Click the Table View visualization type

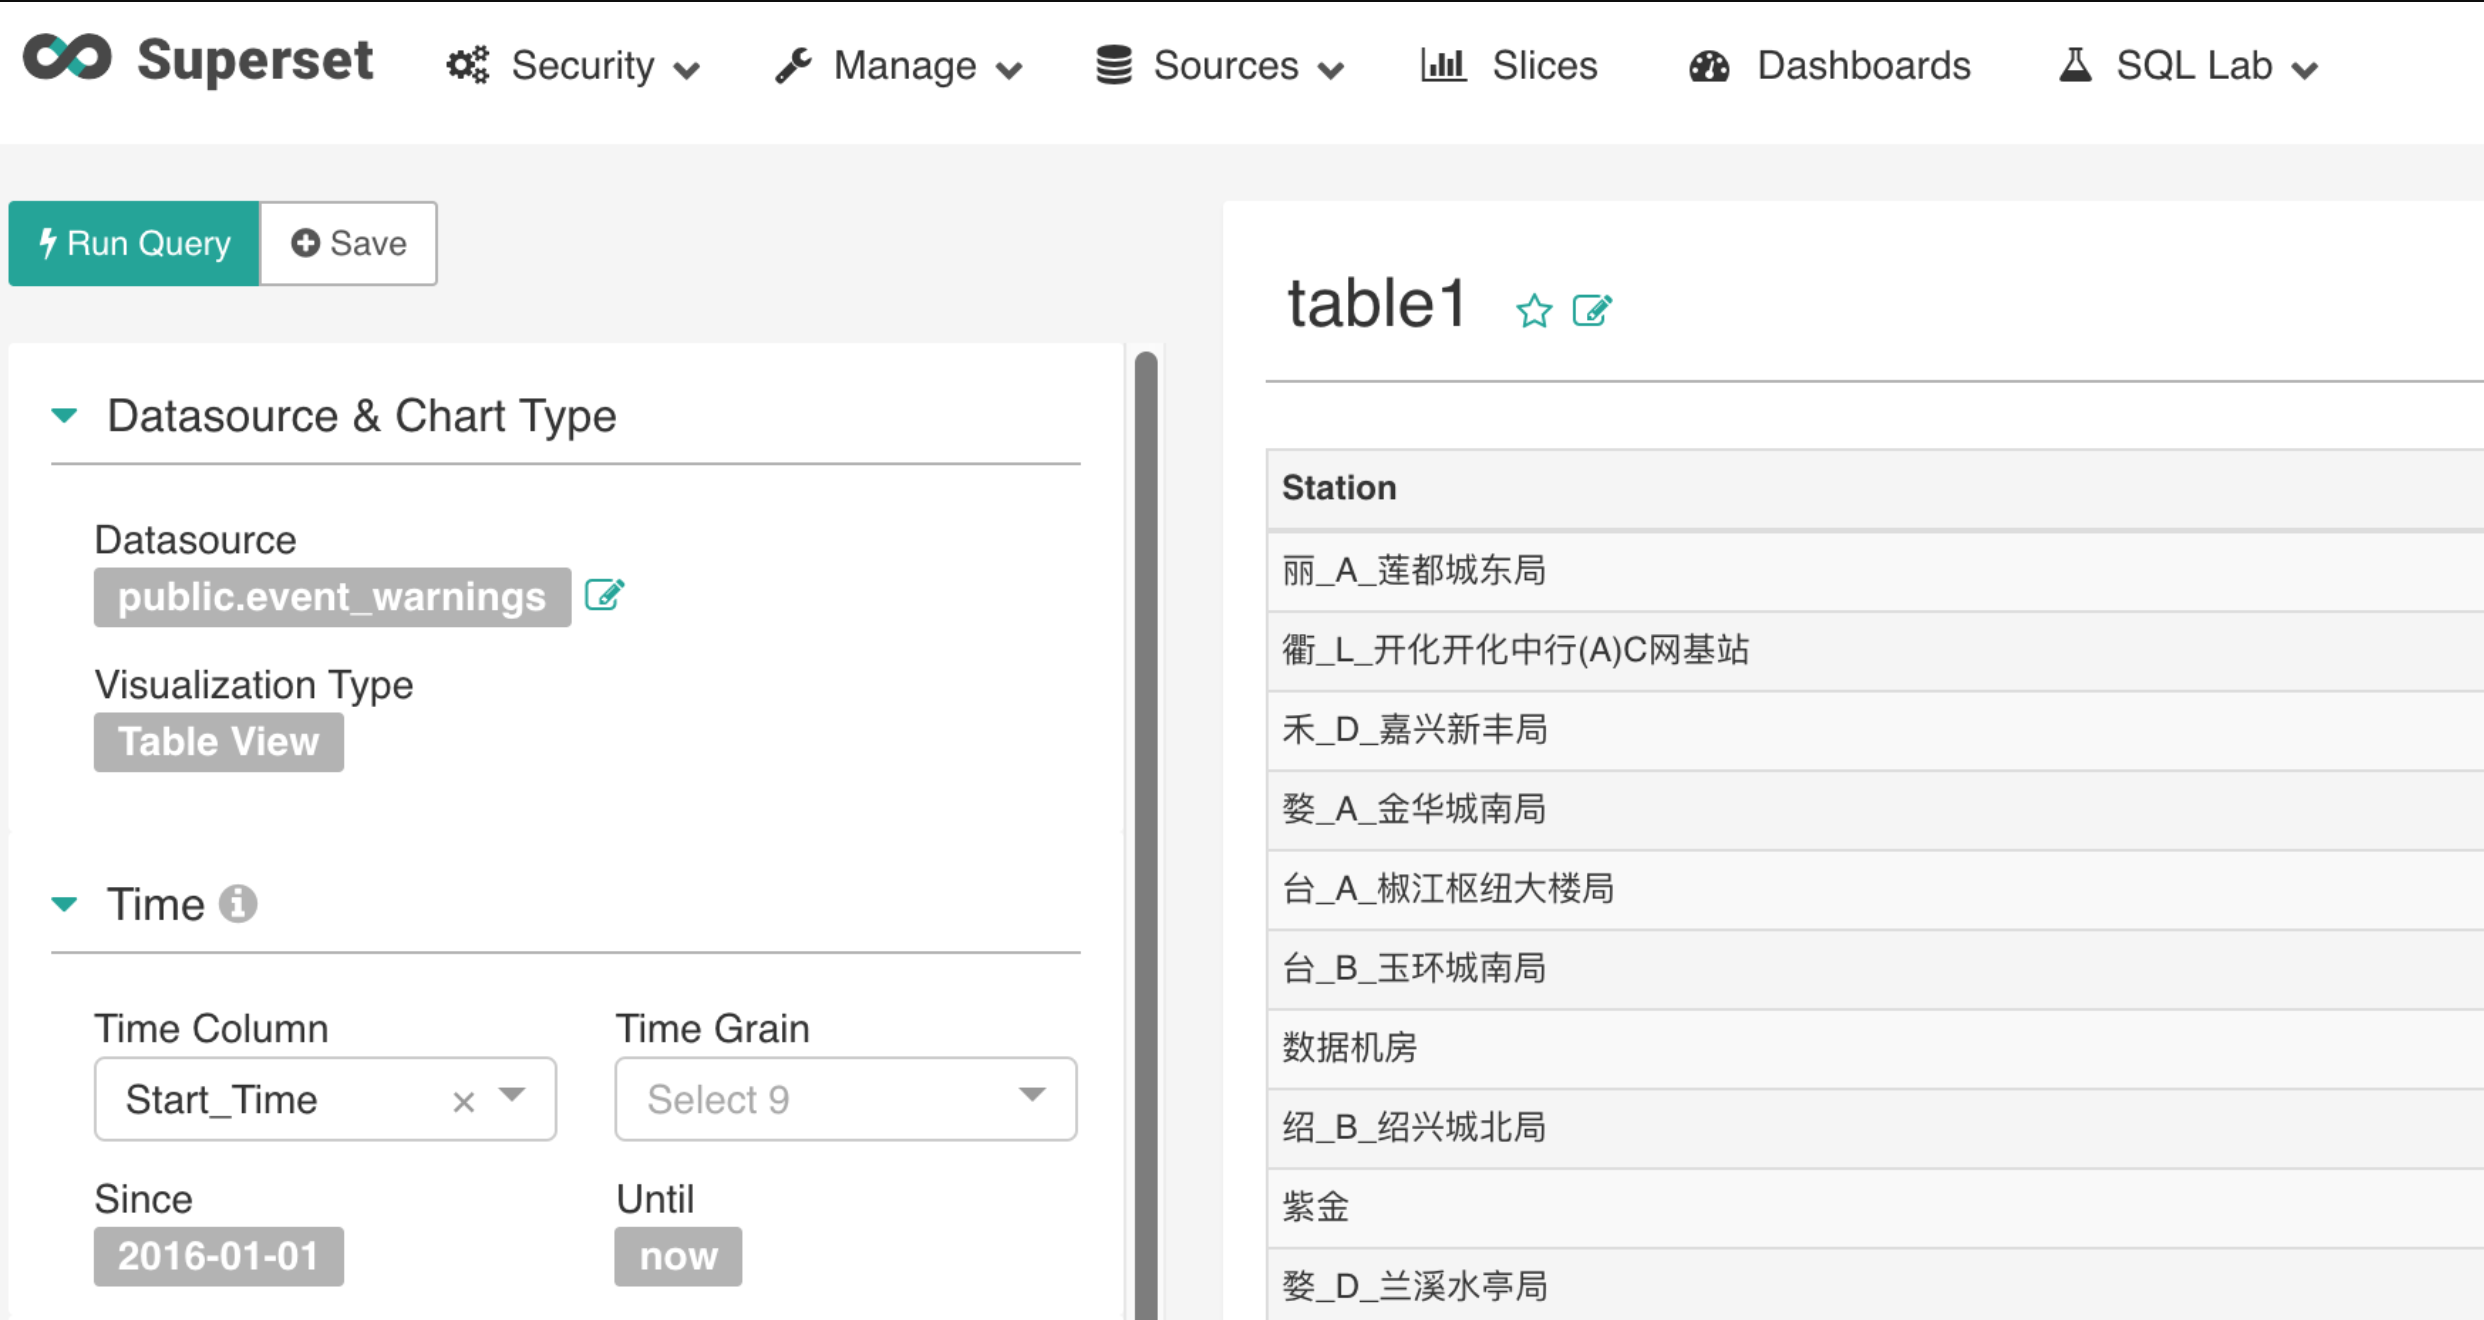click(x=218, y=742)
